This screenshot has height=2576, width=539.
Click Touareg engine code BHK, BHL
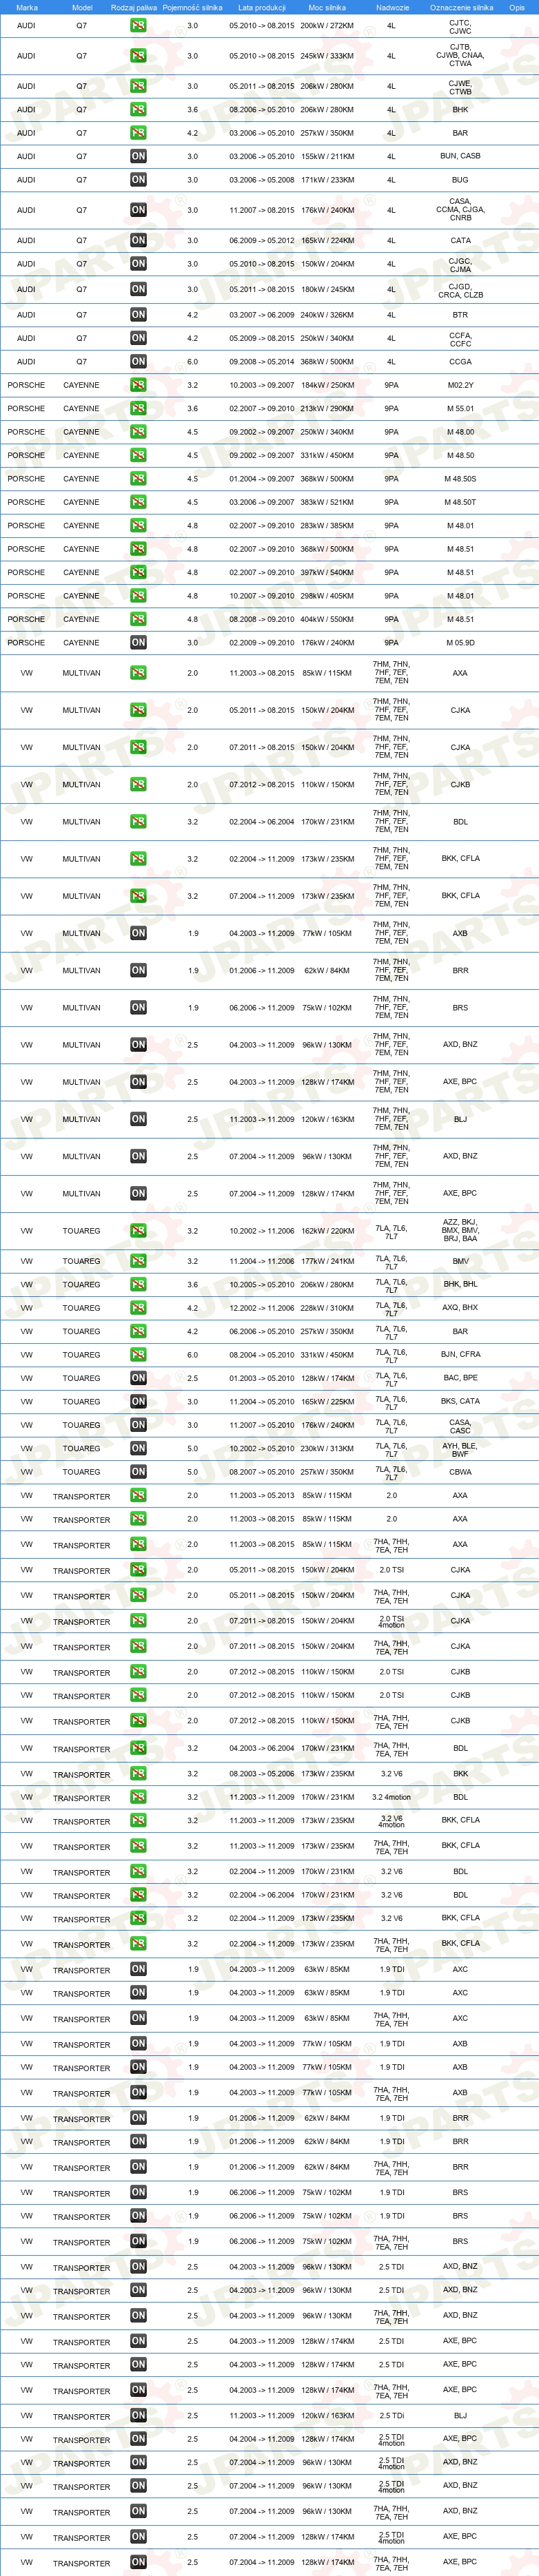pos(460,1284)
